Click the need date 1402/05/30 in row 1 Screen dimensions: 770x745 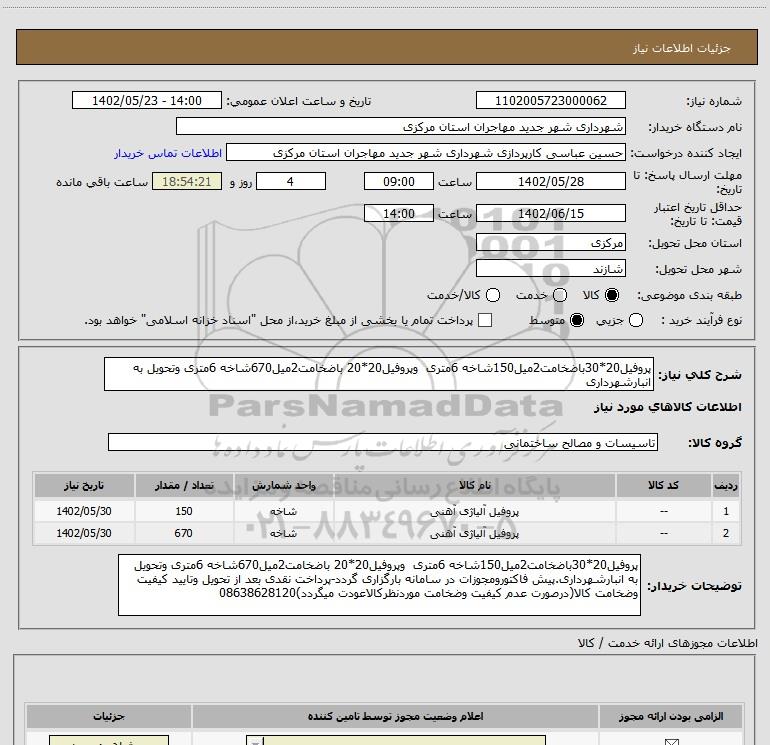84,511
